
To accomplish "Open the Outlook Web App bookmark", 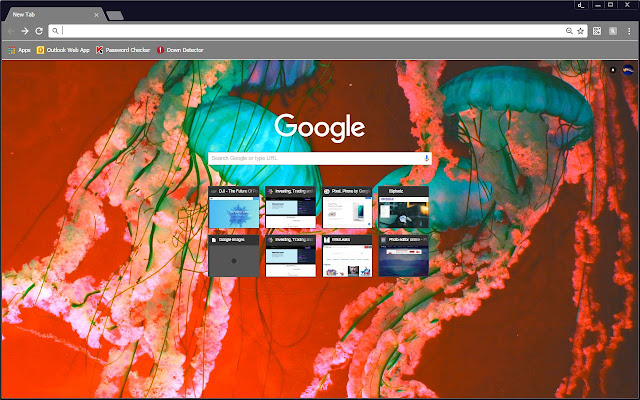I will coord(63,50).
